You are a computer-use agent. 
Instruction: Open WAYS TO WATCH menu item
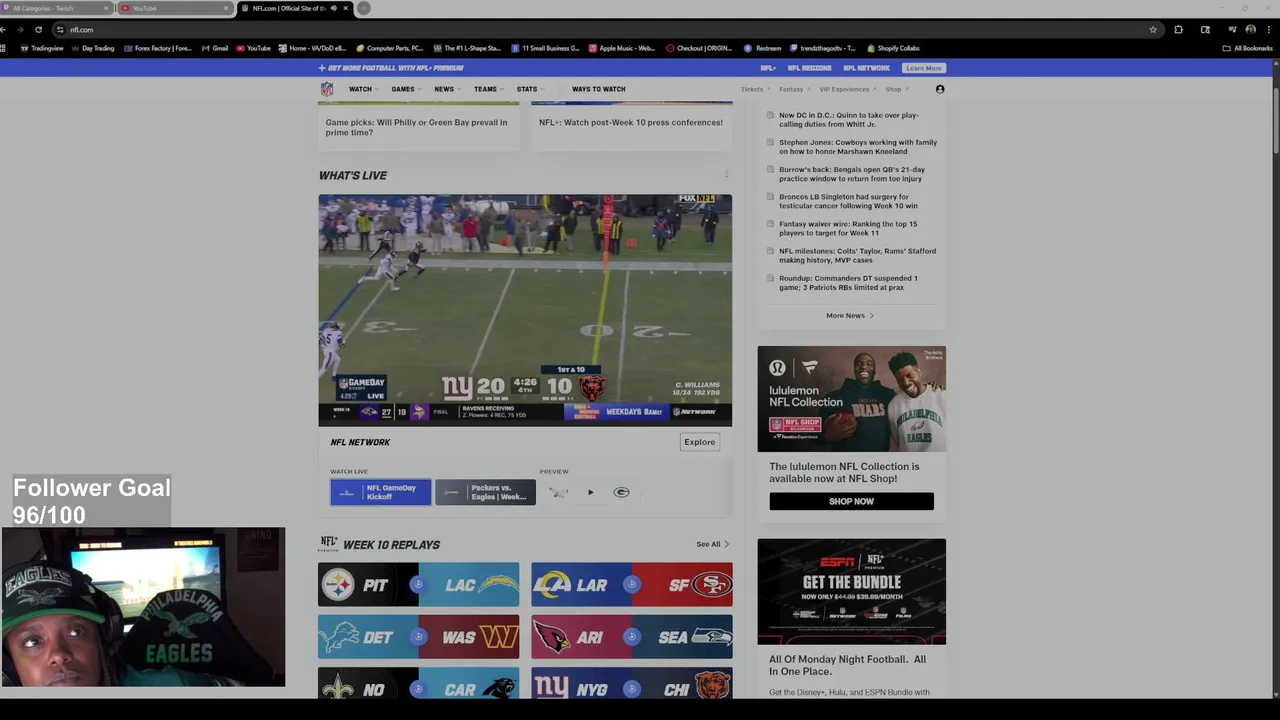(x=598, y=89)
